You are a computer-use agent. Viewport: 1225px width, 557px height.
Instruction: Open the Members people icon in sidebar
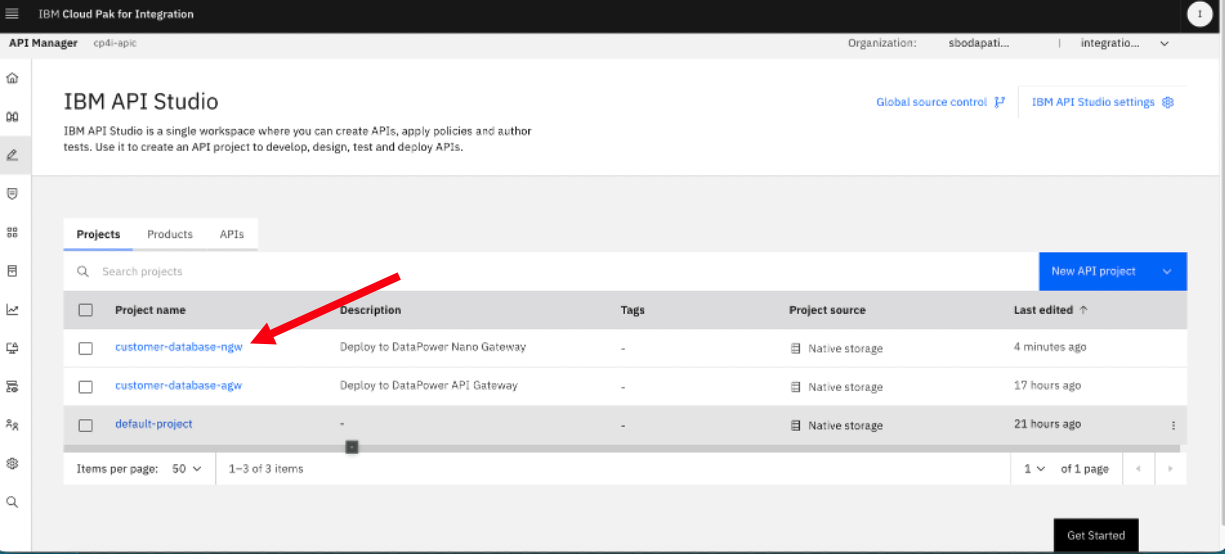pos(12,425)
